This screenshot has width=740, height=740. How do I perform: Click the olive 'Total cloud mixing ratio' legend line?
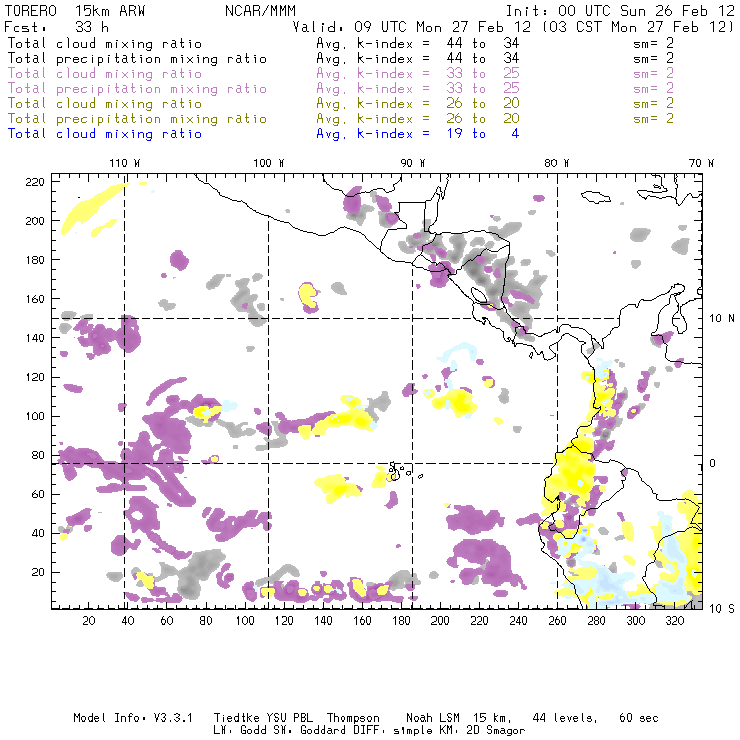tap(105, 104)
